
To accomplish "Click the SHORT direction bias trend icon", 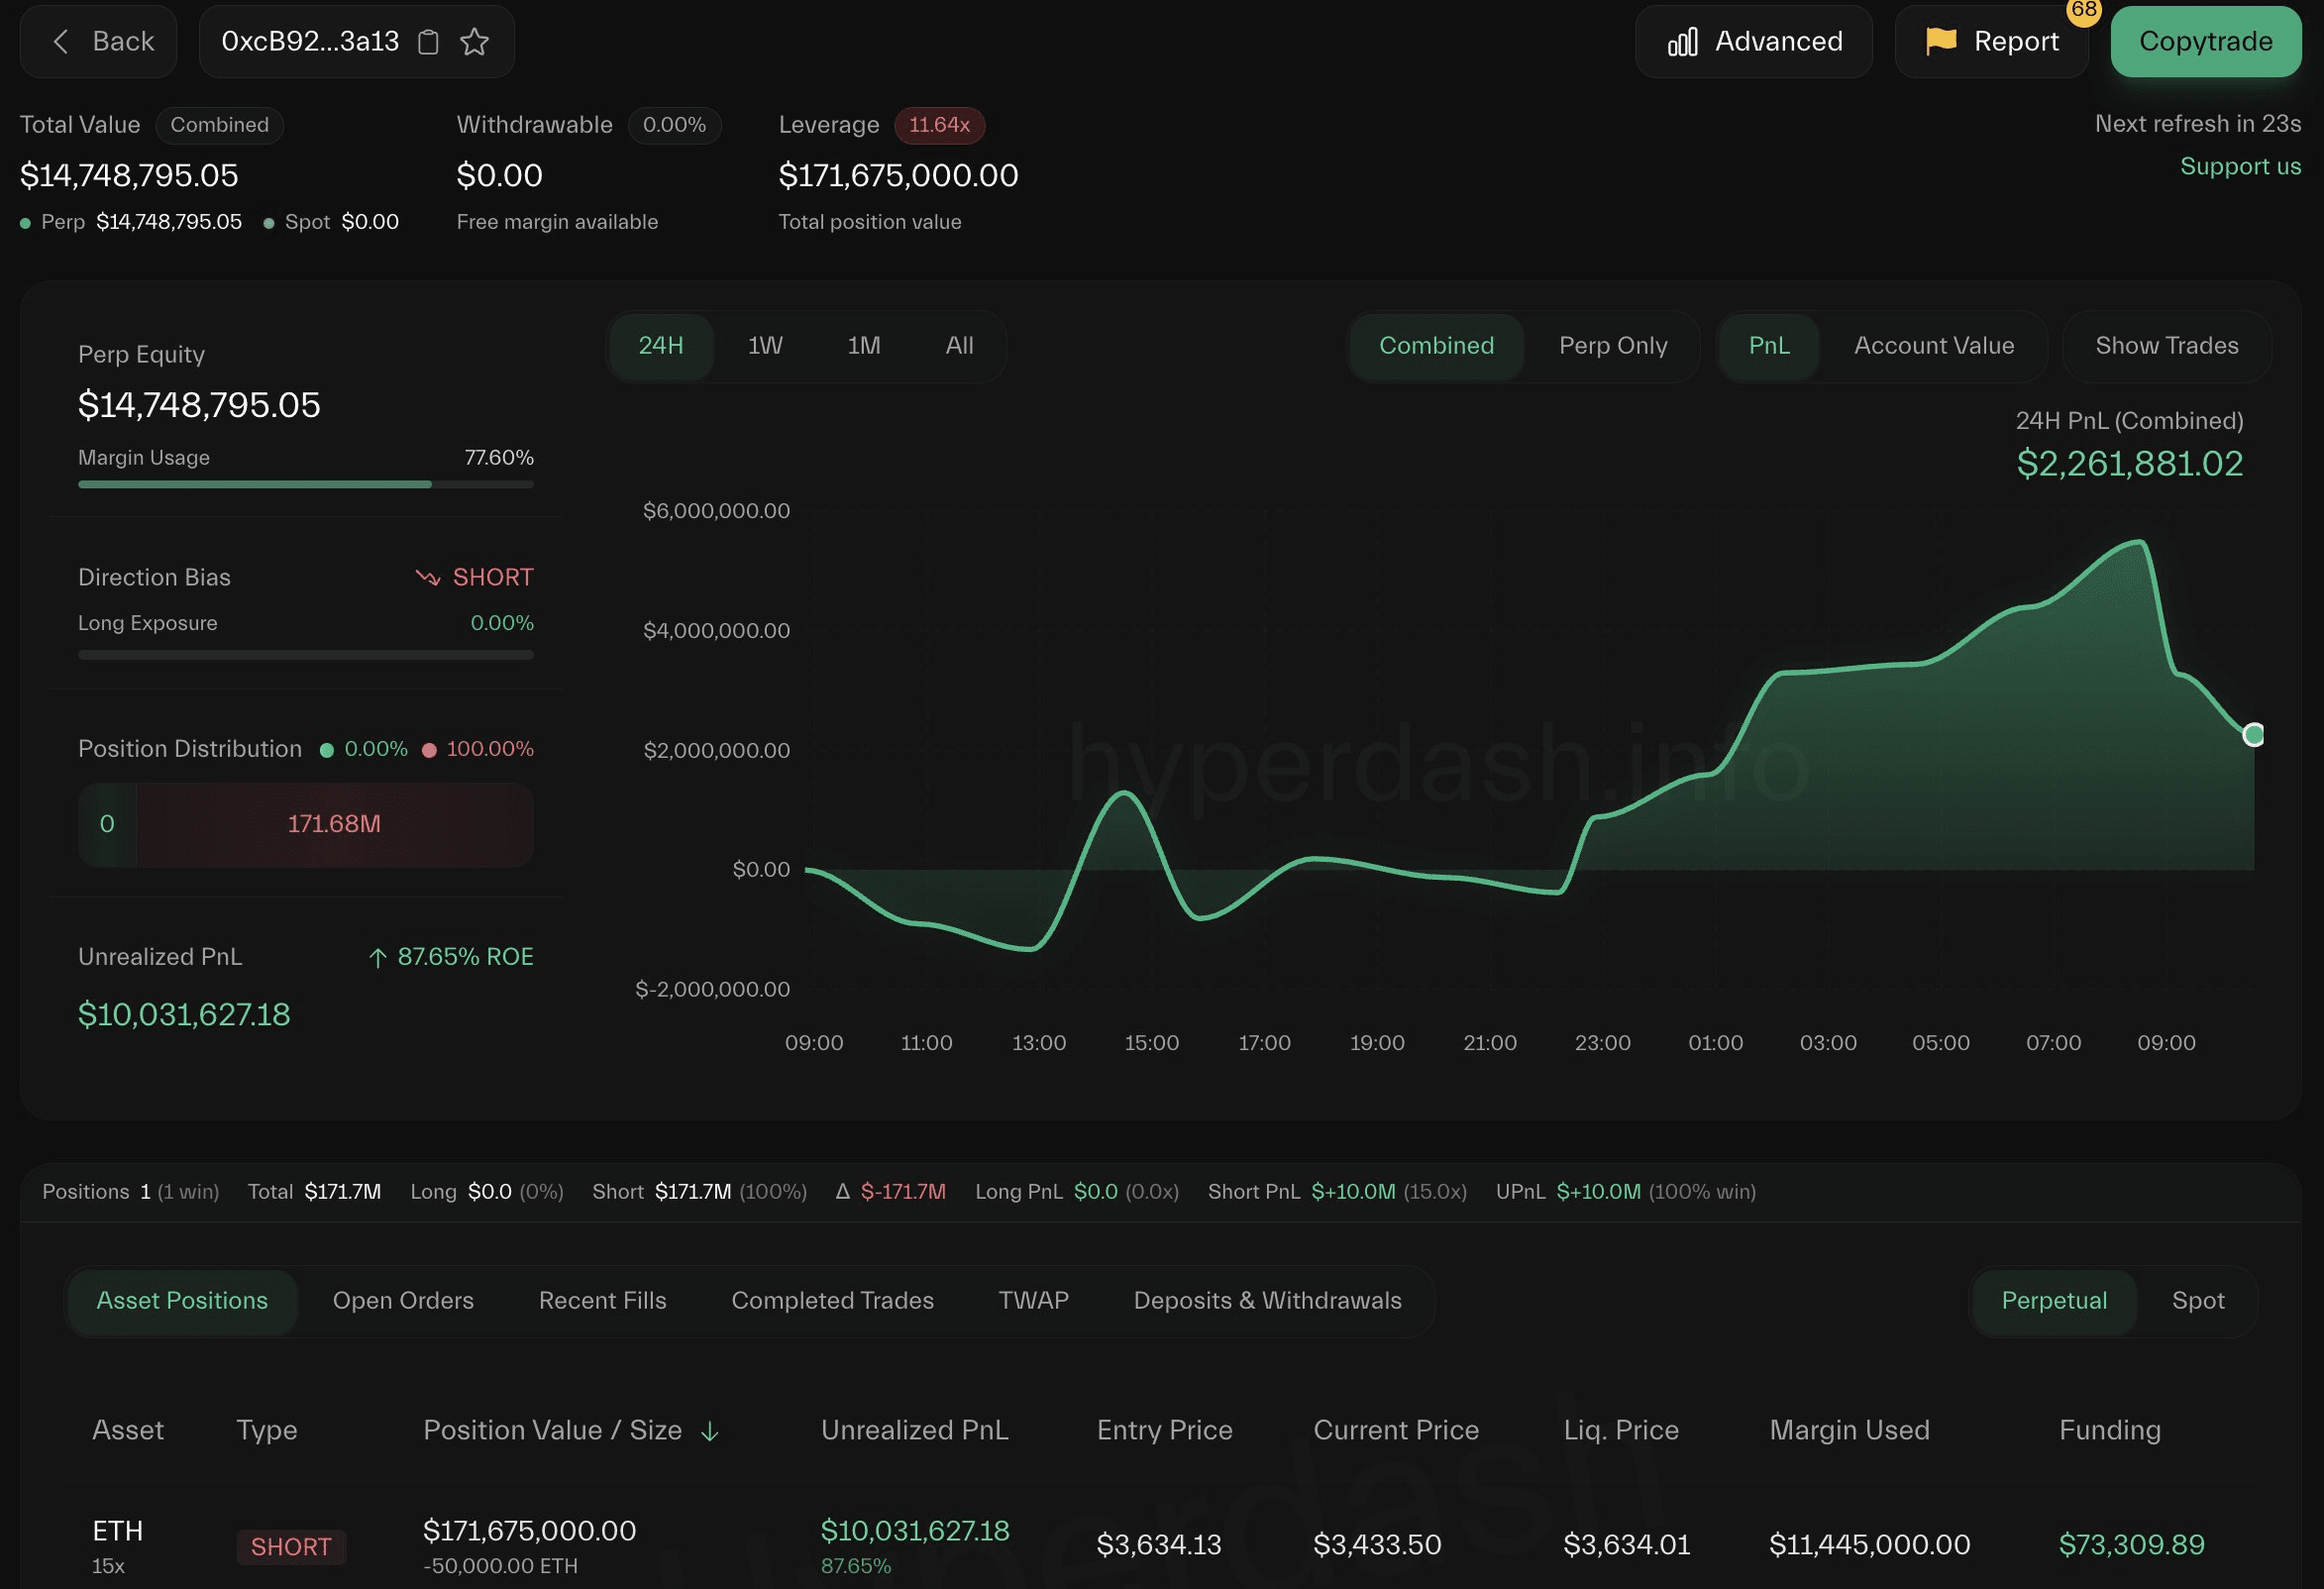I will (428, 578).
